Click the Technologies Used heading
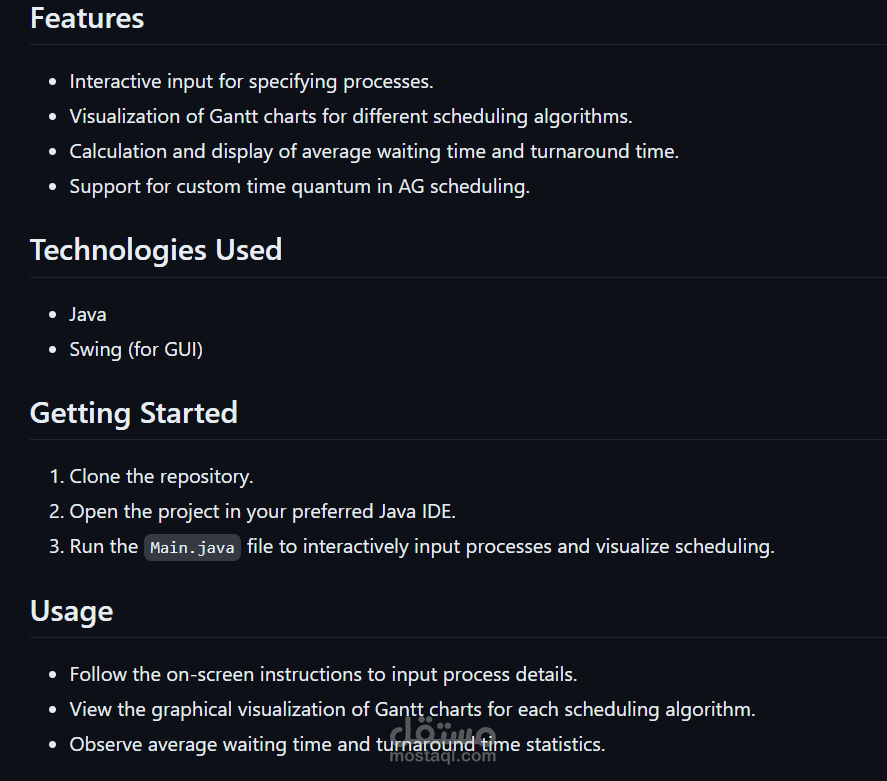Viewport: 887px width, 781px height. coord(156,249)
